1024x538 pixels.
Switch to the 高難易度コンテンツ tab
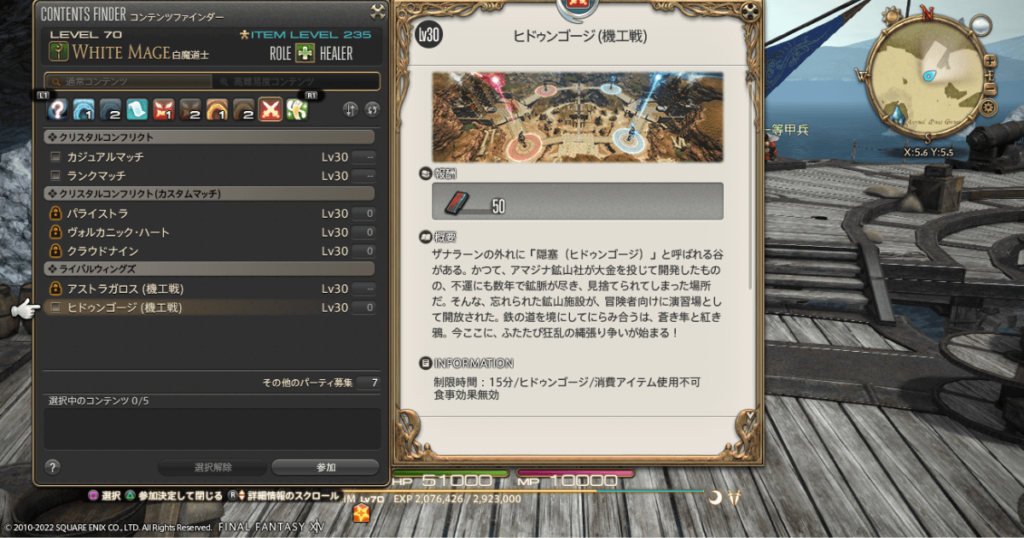tap(296, 82)
